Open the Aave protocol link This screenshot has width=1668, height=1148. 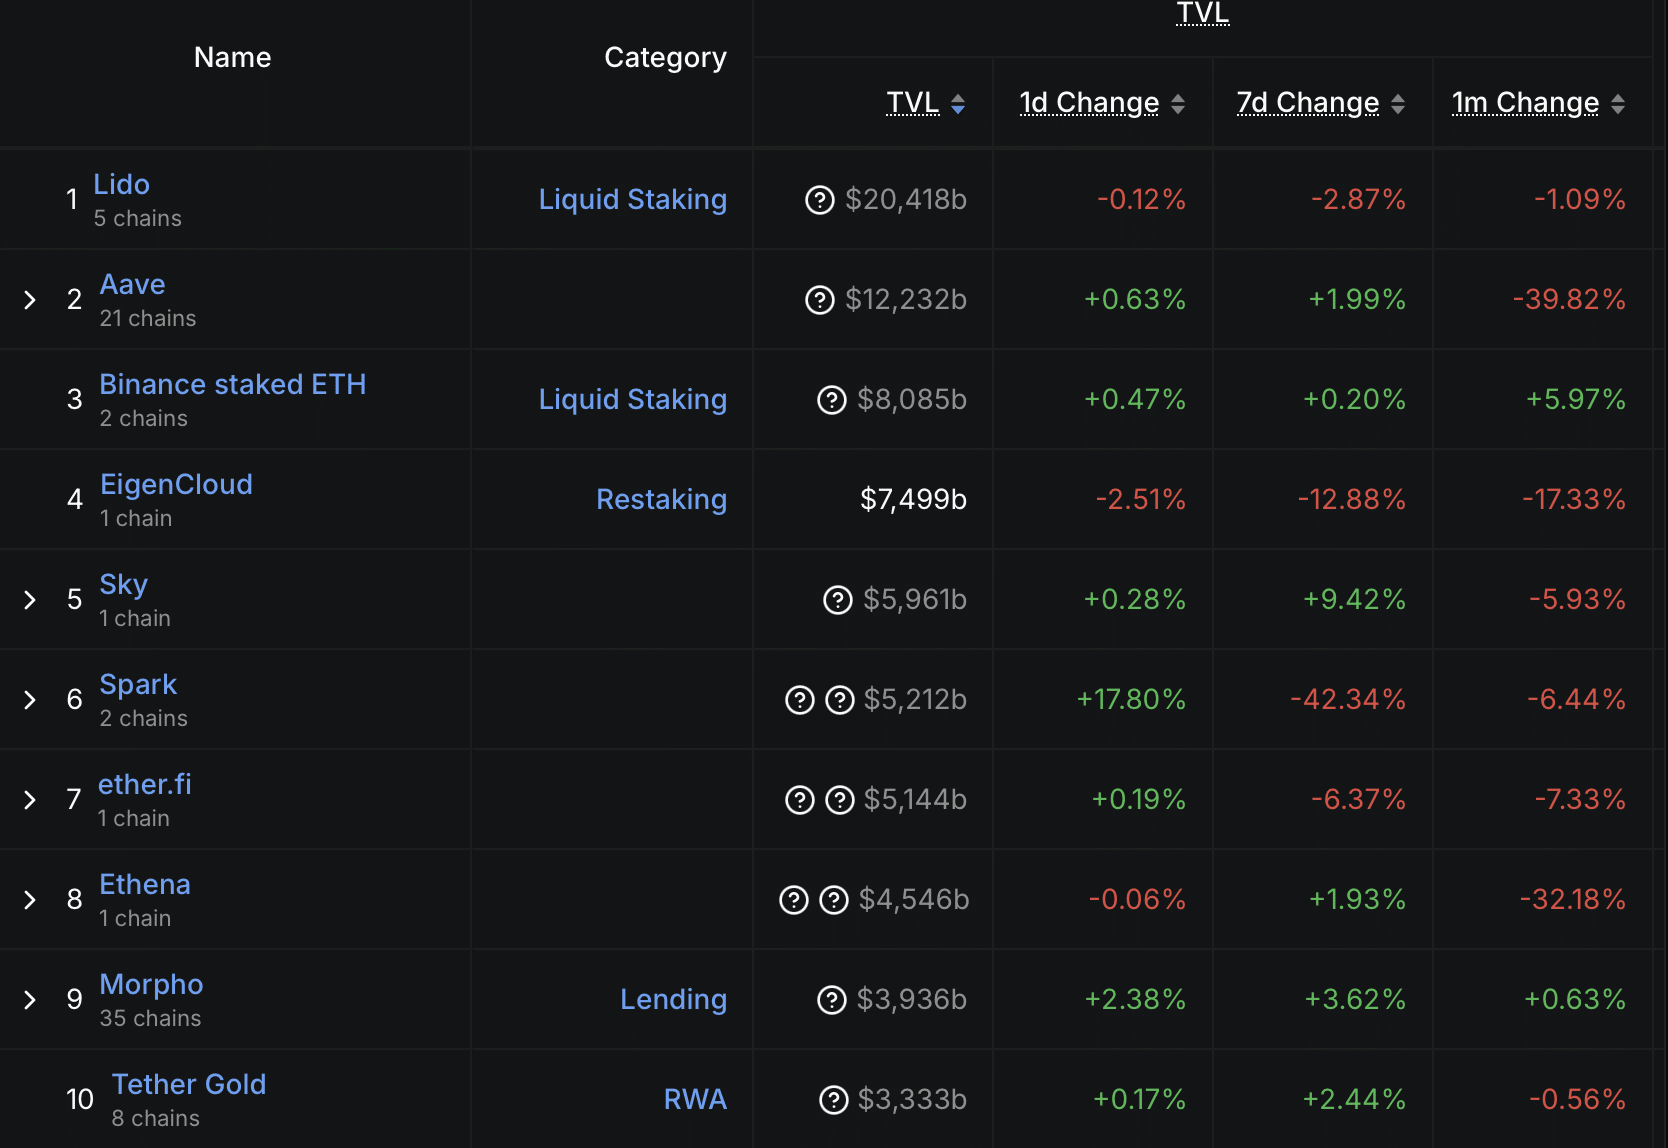tap(133, 284)
